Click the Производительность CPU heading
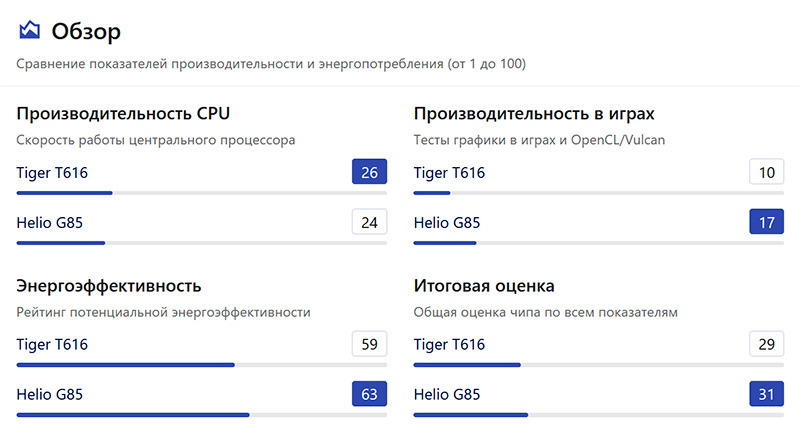The image size is (800, 440). pyautogui.click(x=130, y=113)
